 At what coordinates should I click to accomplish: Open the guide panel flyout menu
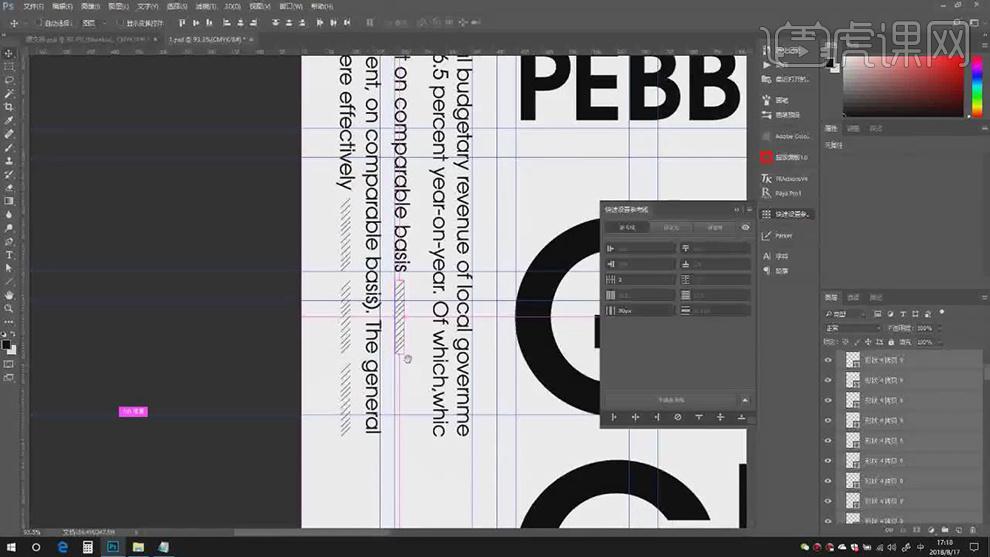click(749, 210)
